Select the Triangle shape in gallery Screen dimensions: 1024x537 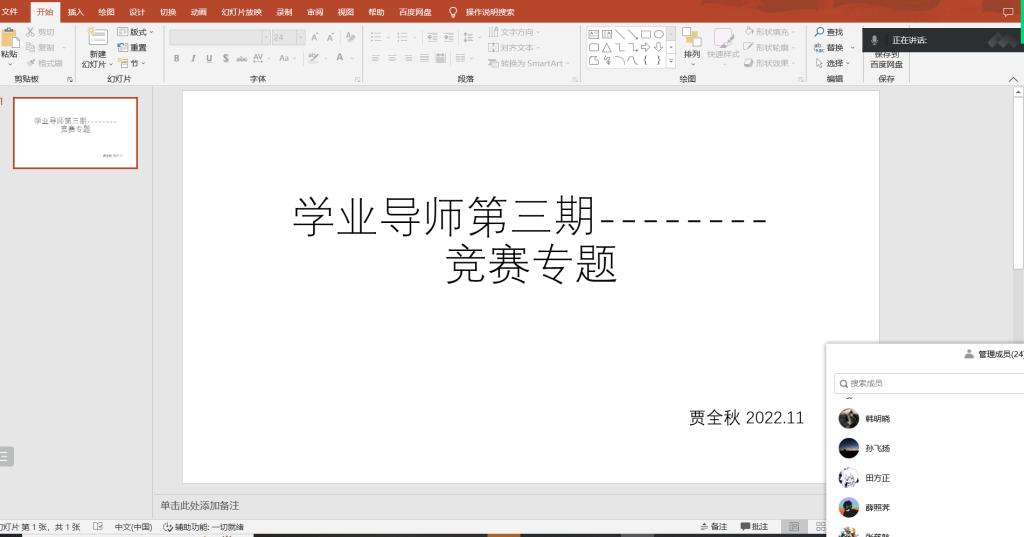point(607,47)
